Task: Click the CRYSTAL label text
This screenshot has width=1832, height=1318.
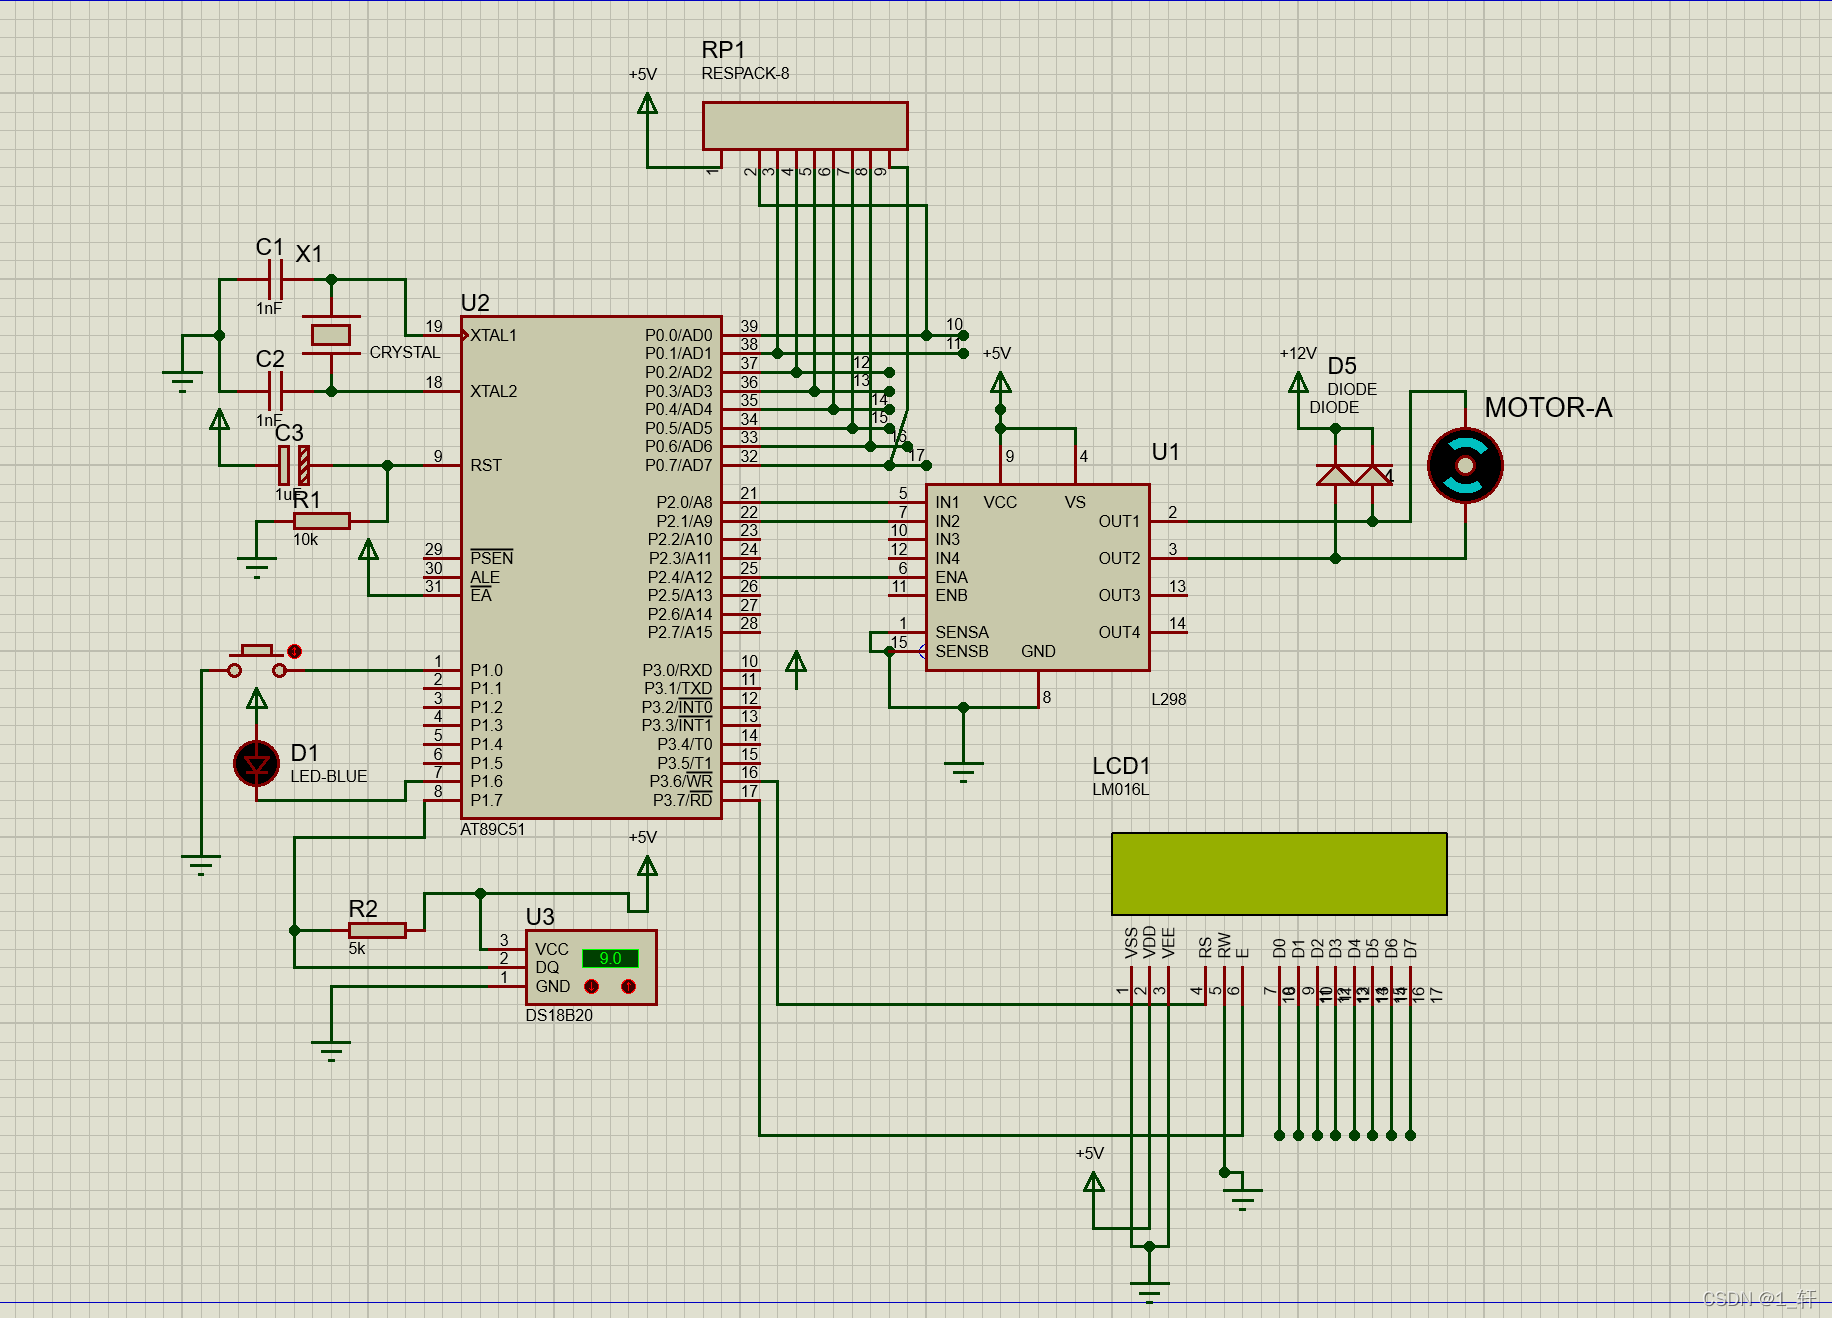Action: click(405, 352)
